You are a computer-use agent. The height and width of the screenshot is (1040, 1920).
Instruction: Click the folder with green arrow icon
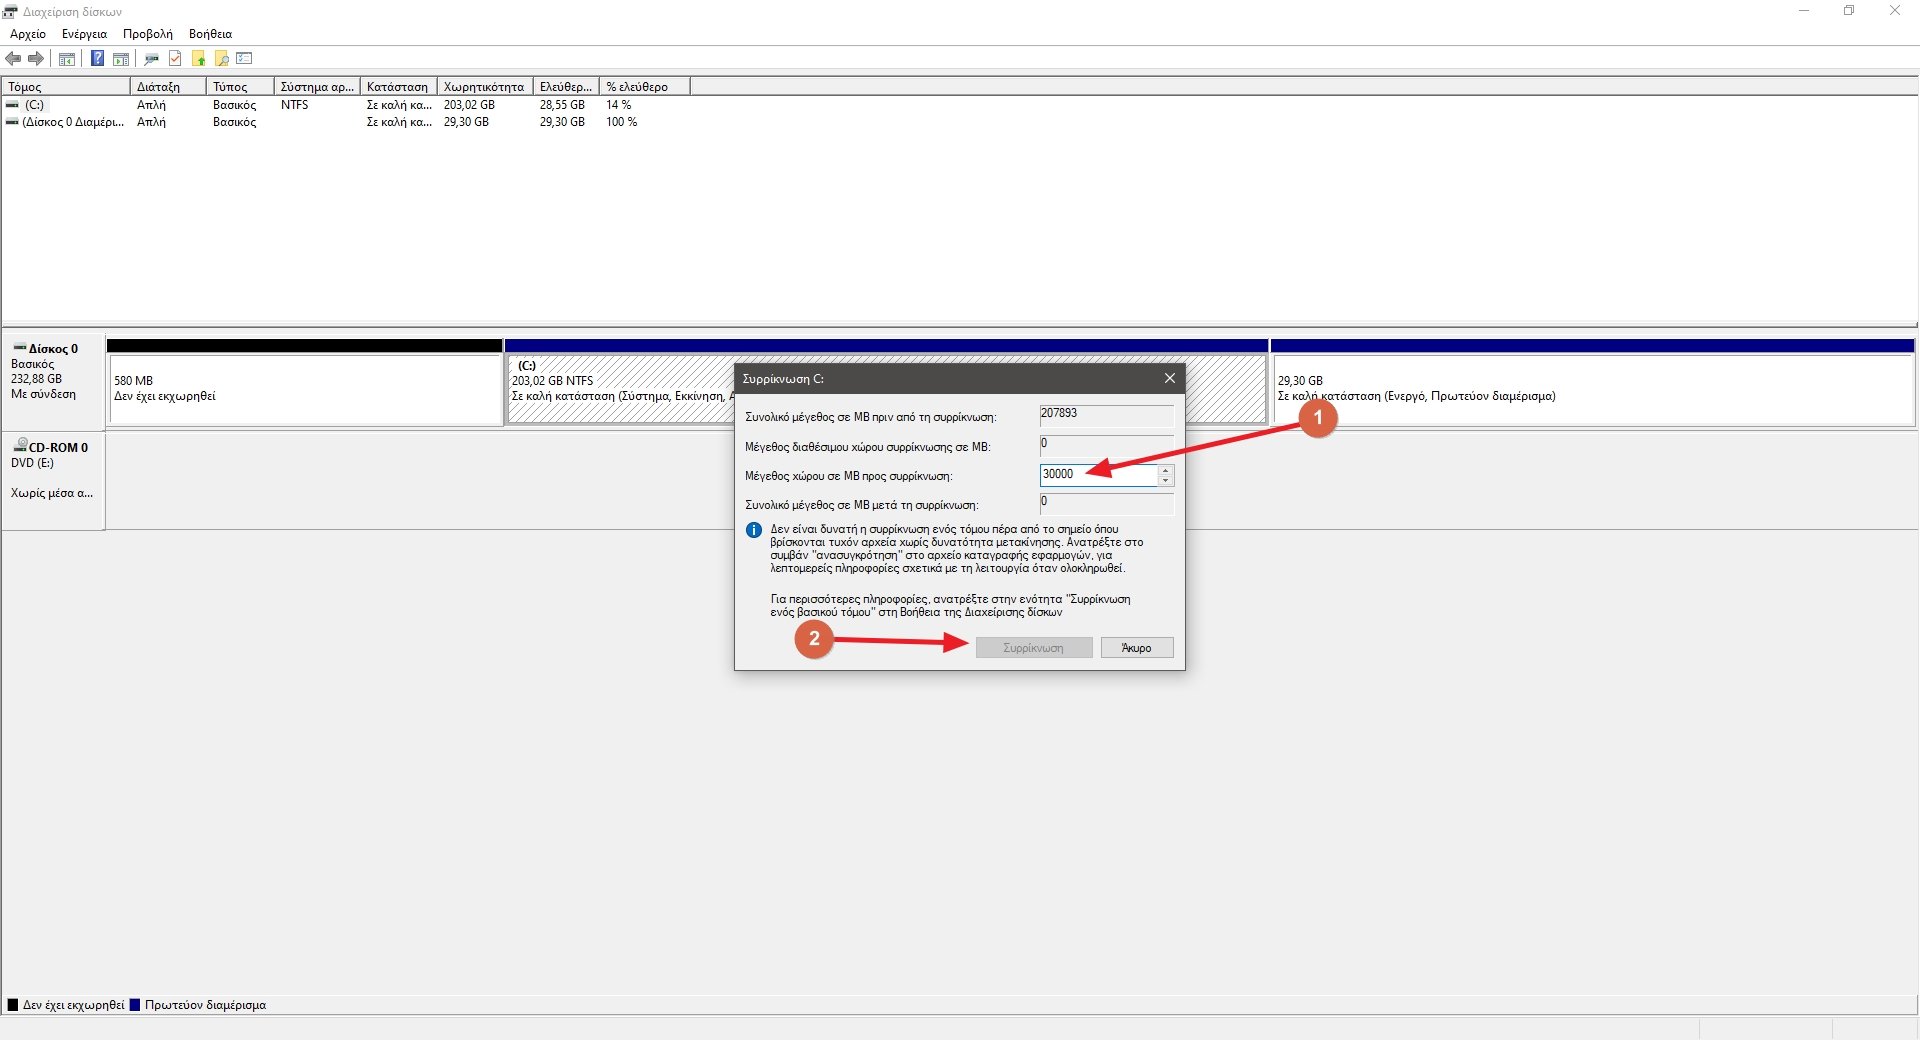pyautogui.click(x=198, y=59)
